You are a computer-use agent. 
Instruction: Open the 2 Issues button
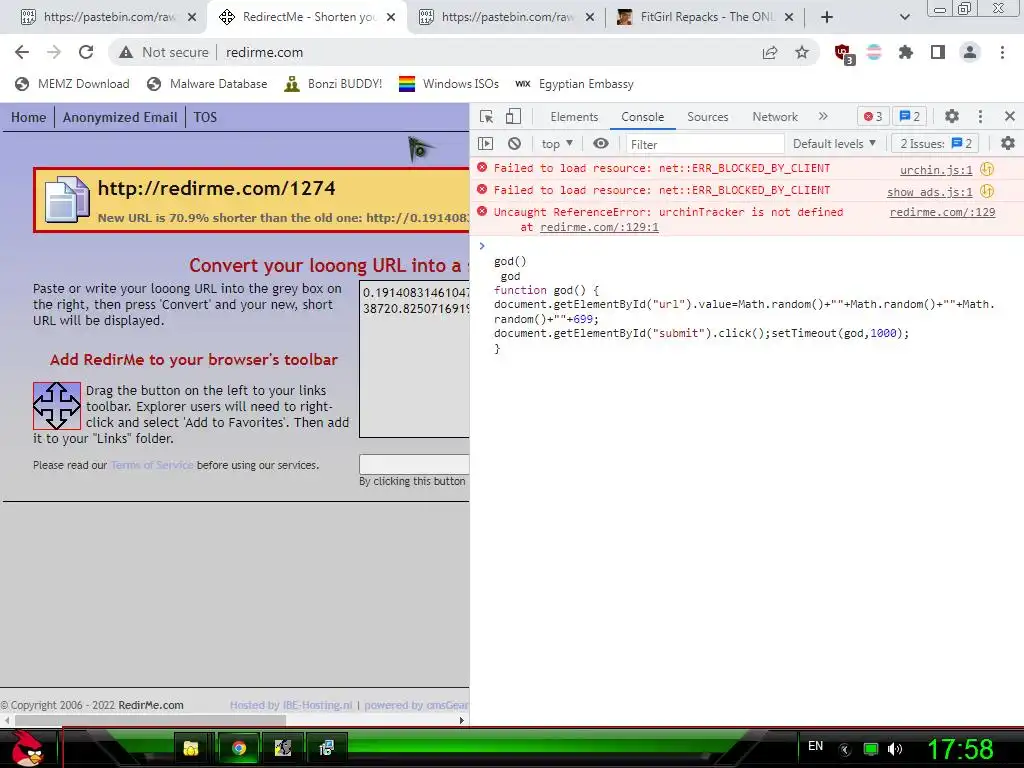(x=935, y=144)
